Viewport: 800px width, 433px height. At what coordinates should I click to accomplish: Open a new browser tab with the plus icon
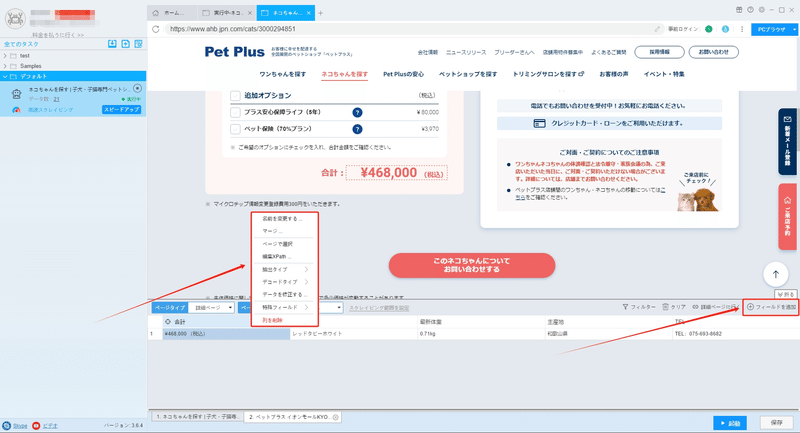[320, 13]
